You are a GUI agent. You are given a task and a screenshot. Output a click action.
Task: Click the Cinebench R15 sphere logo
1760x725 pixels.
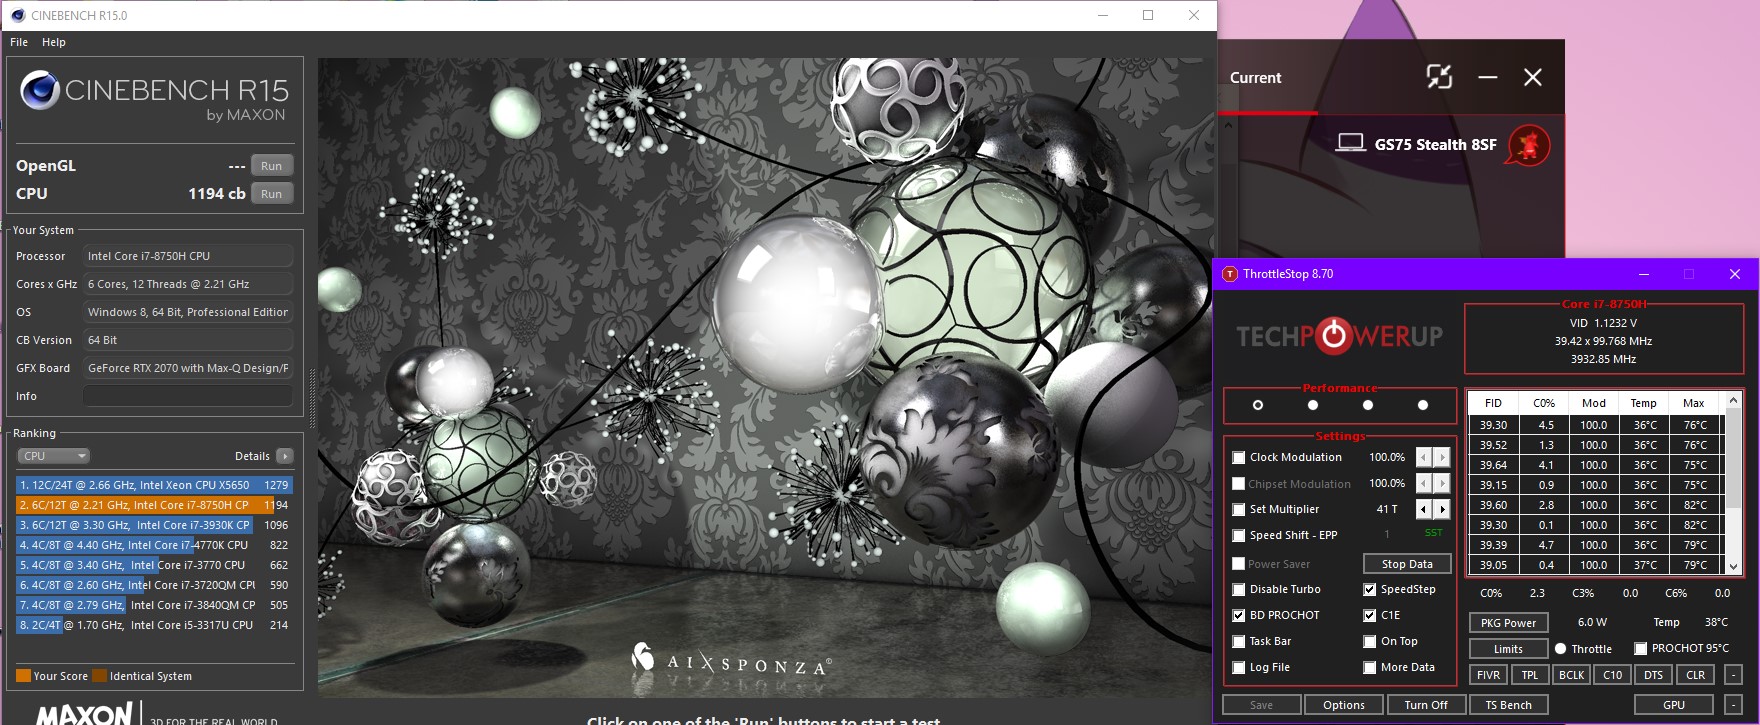coord(40,90)
